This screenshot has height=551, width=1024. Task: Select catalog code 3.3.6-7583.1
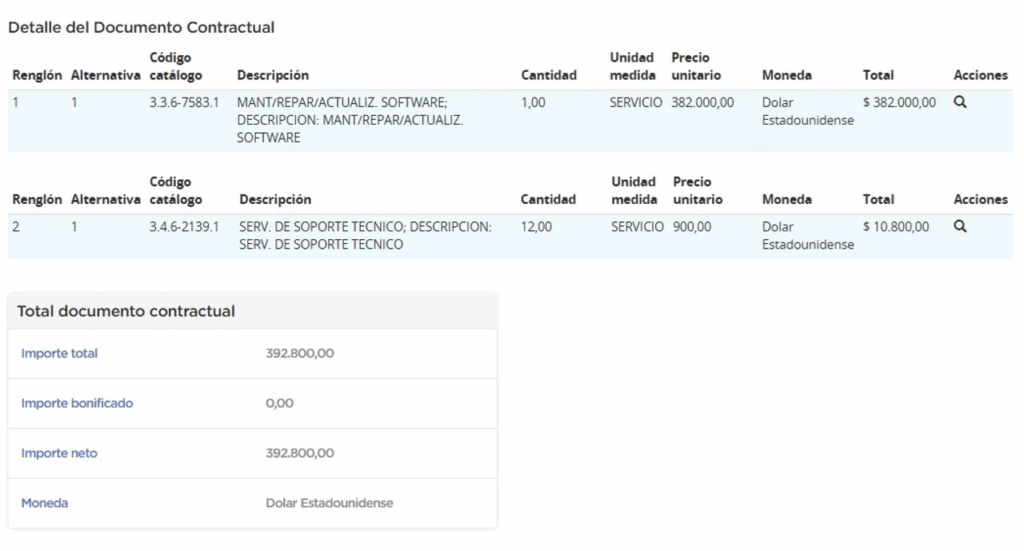tap(184, 102)
